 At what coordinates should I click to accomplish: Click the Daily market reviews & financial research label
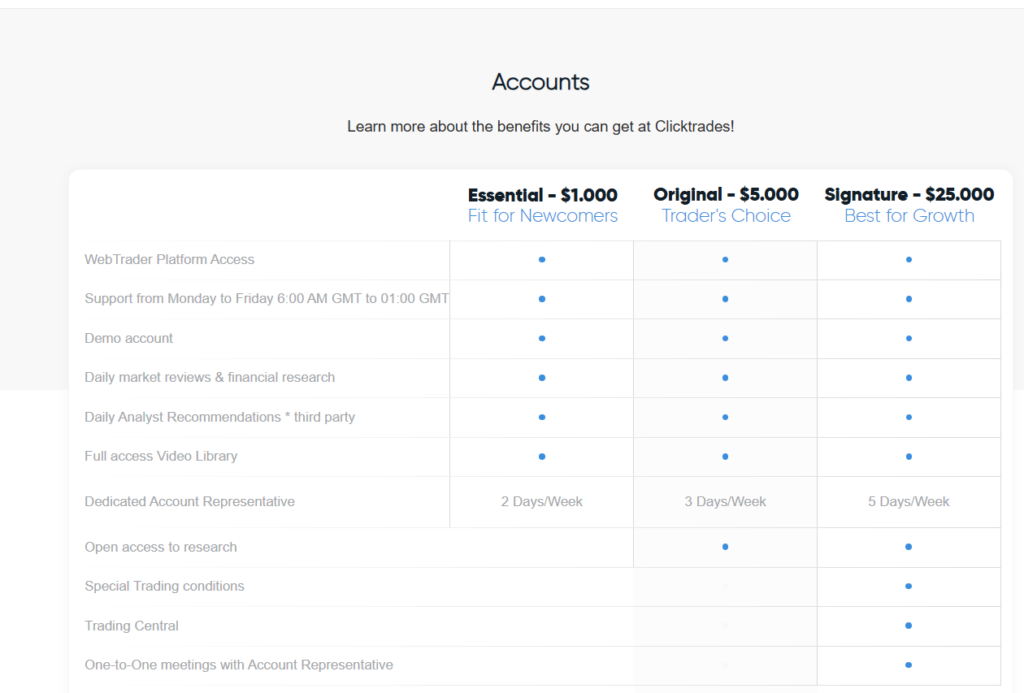click(210, 378)
